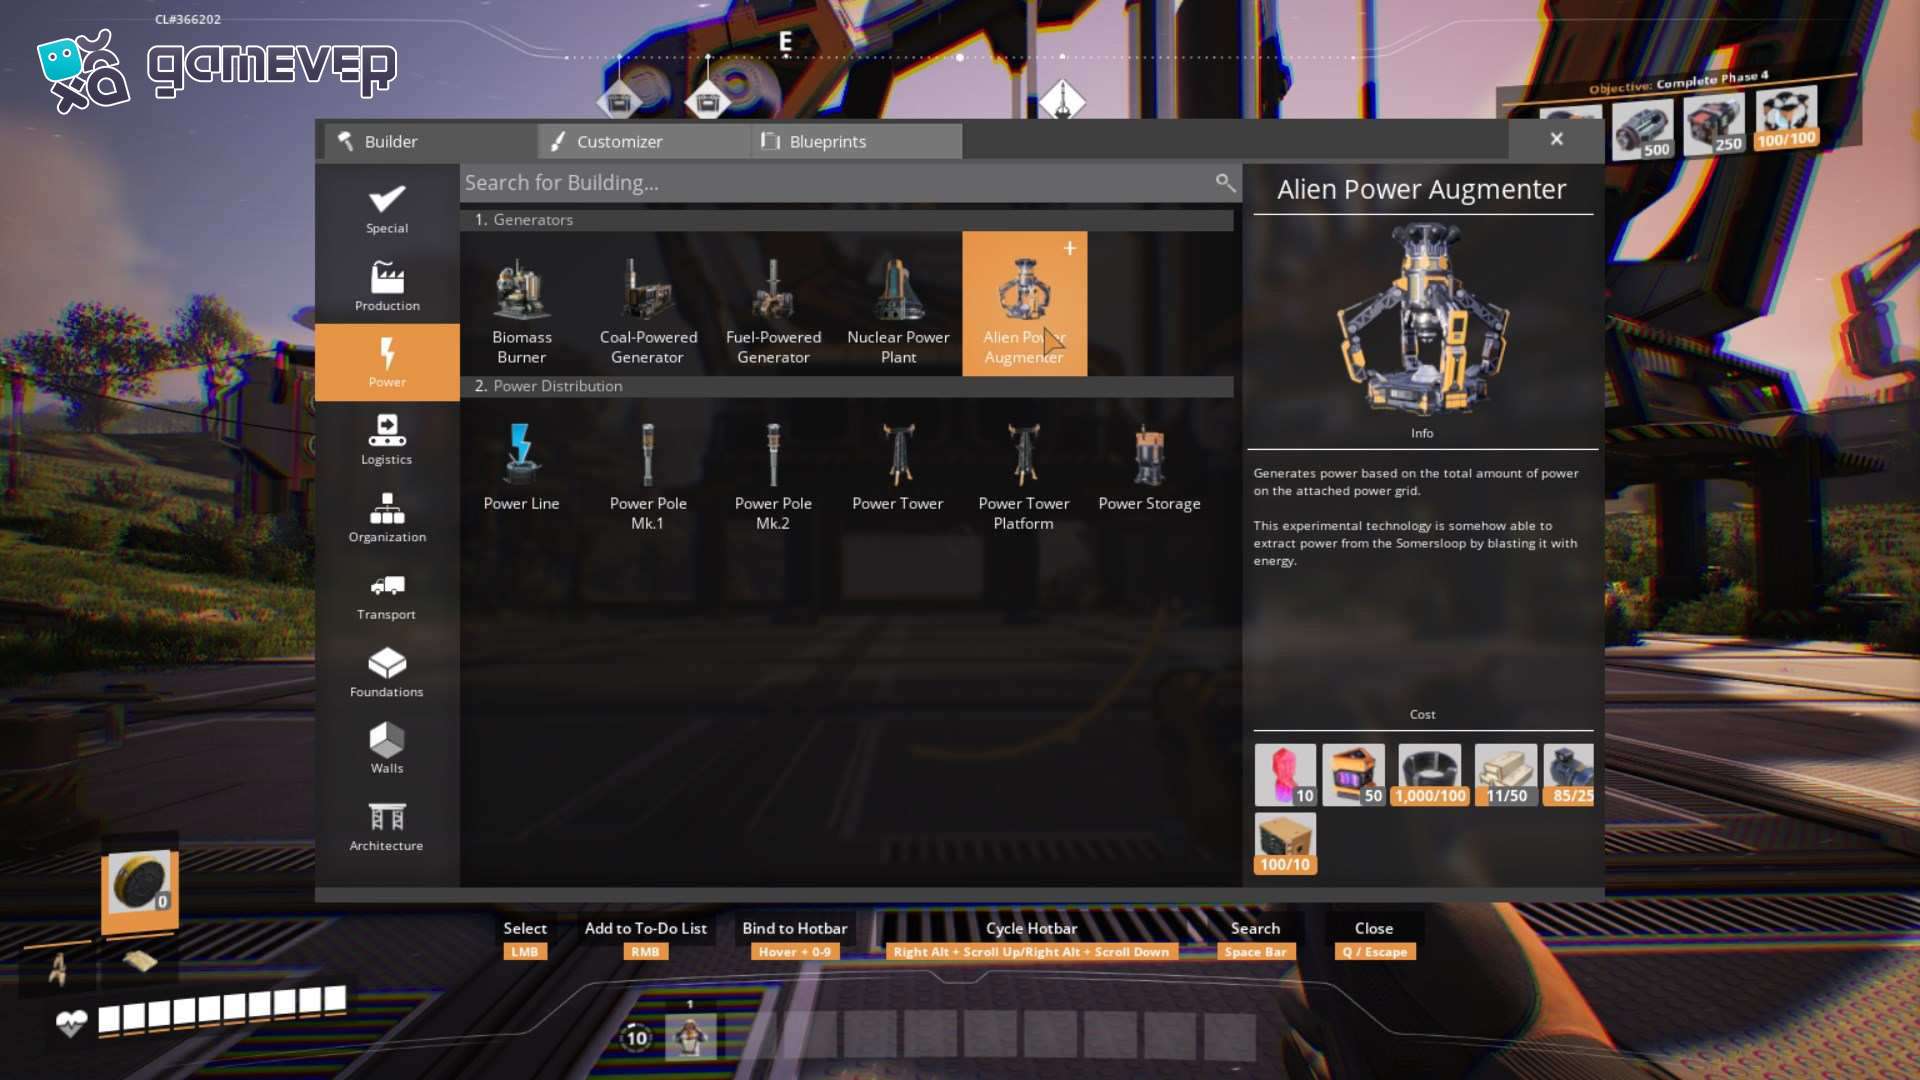Image resolution: width=1920 pixels, height=1080 pixels.
Task: Click the Add to To-Do List hint
Action: [x=645, y=939]
